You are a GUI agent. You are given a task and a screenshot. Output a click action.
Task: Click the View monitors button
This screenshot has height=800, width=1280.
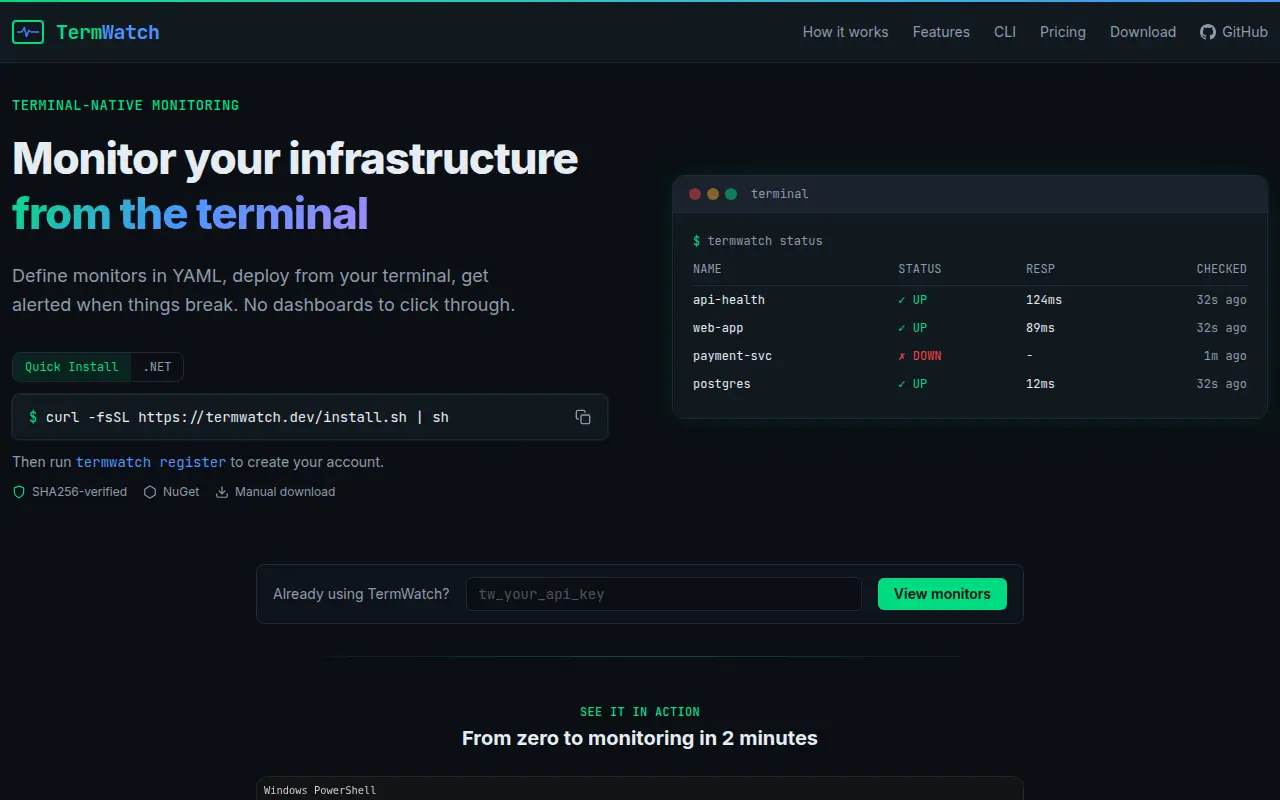click(x=942, y=594)
